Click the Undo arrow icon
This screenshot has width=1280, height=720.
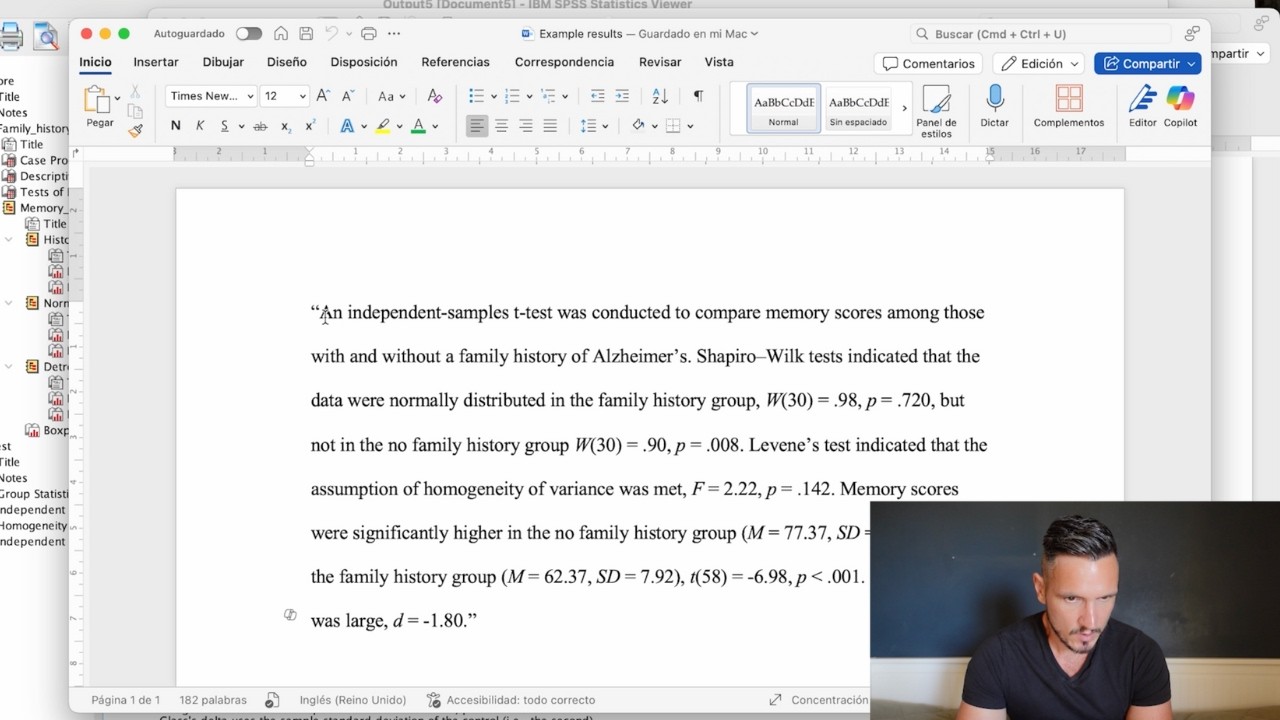332,34
